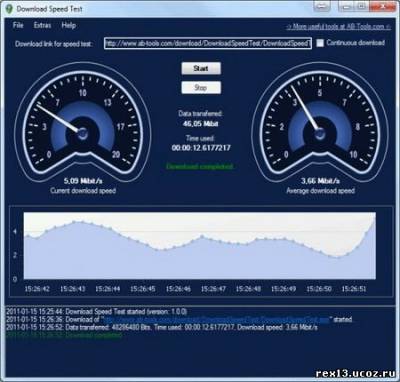Click the Download Speed Test app icon
The image size is (400, 382).
pos(8,9)
